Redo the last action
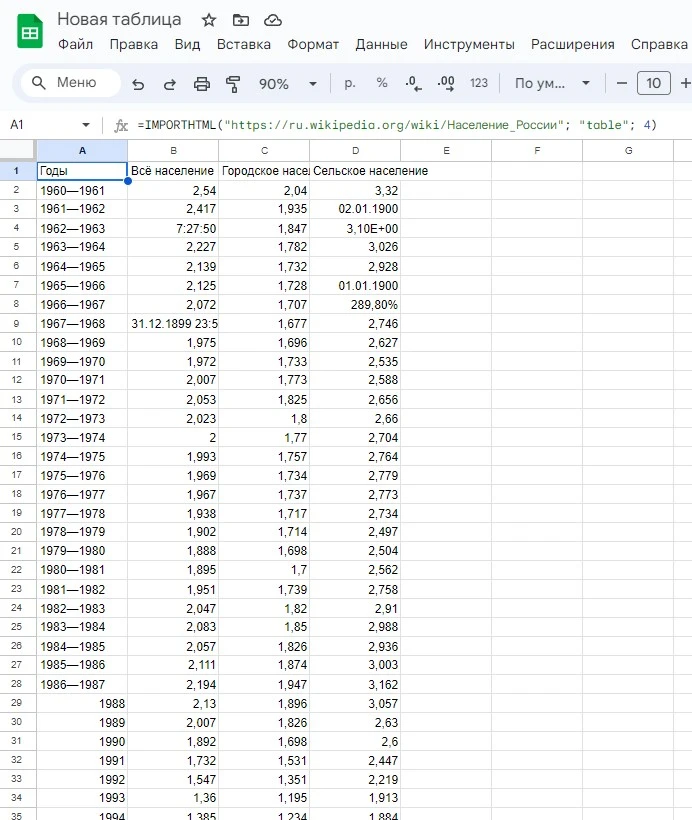Image resolution: width=692 pixels, height=820 pixels. tap(169, 84)
